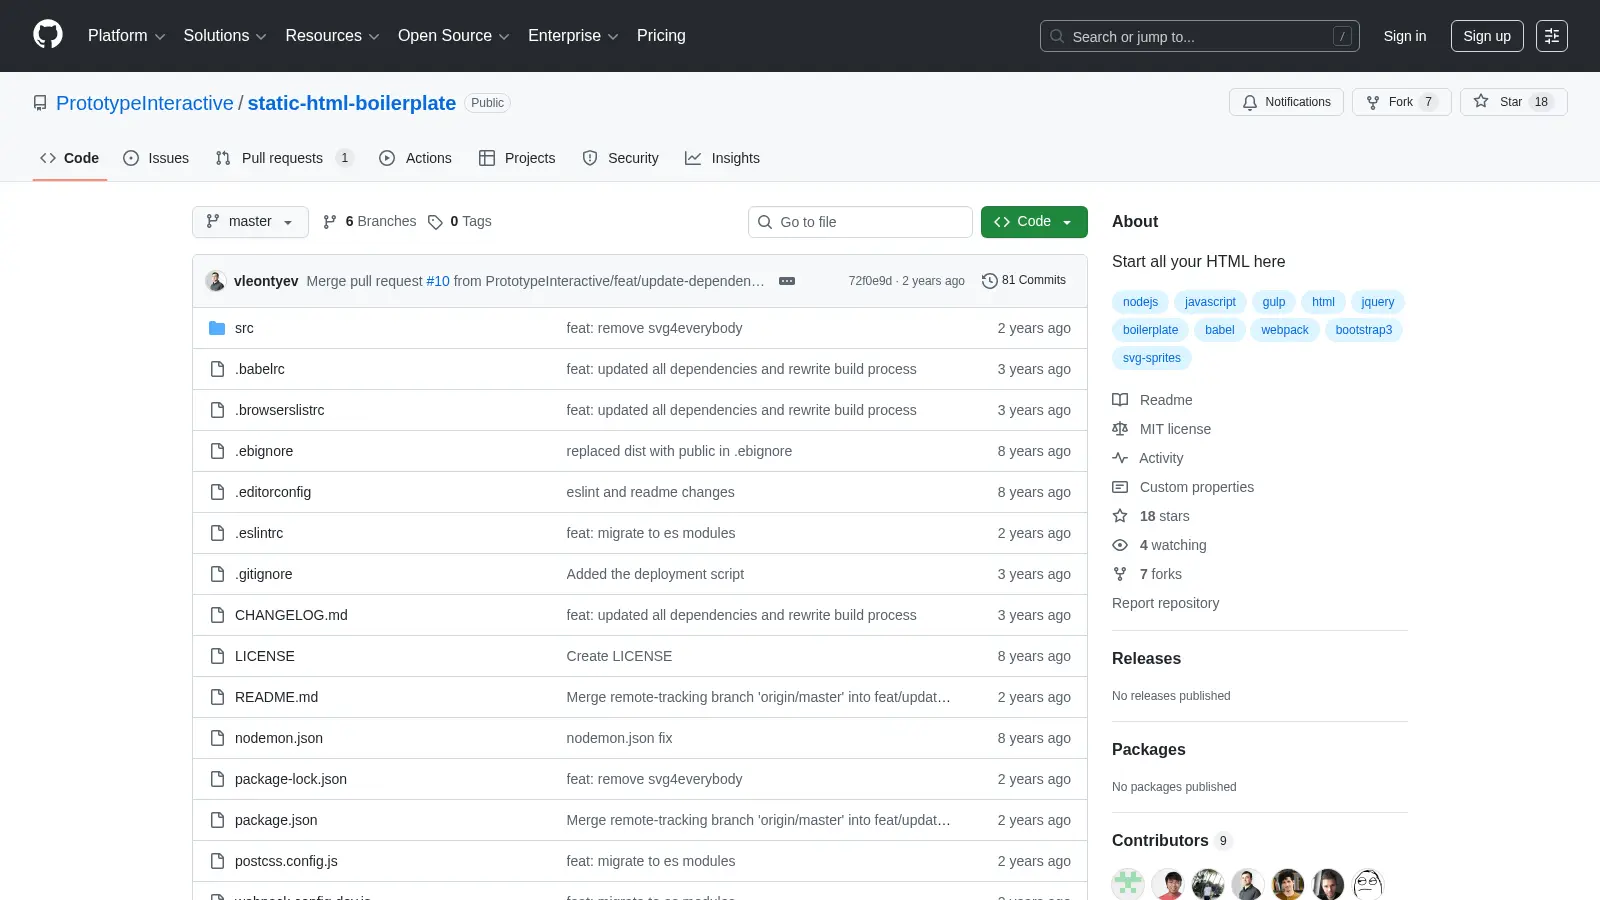Click the fork icon in Fork button

point(1373,102)
